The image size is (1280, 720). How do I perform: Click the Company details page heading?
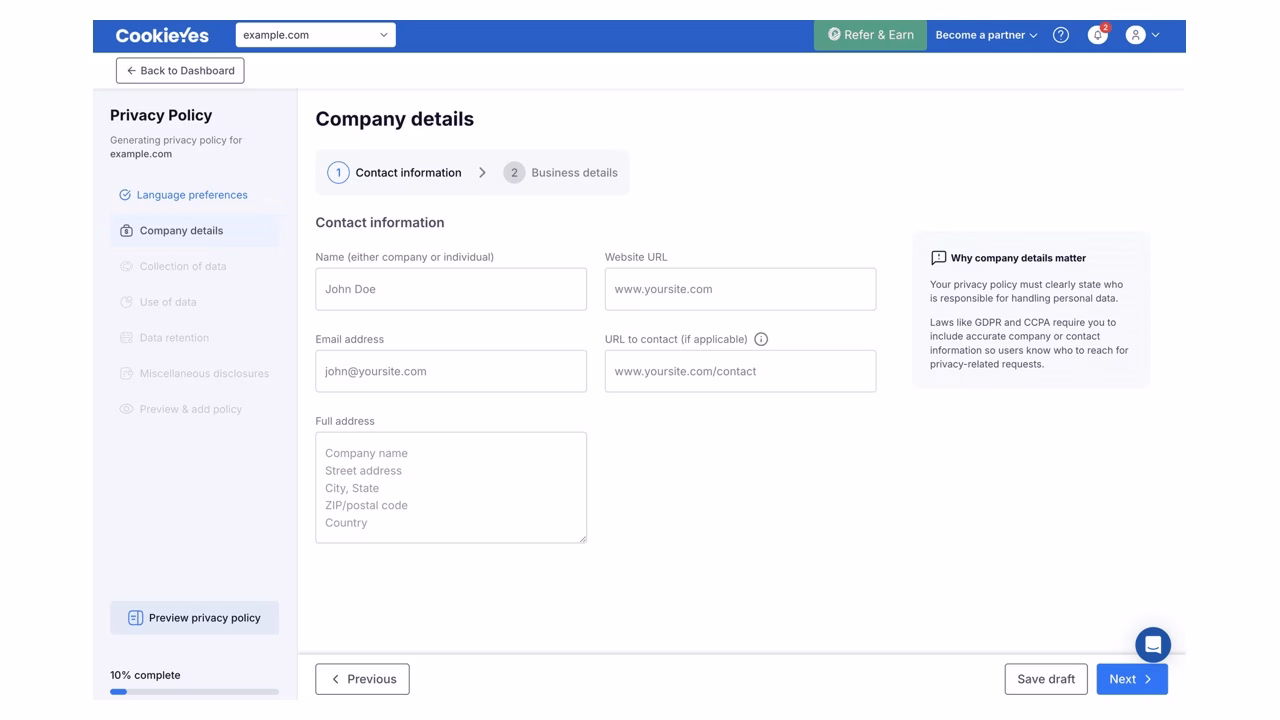coord(395,119)
